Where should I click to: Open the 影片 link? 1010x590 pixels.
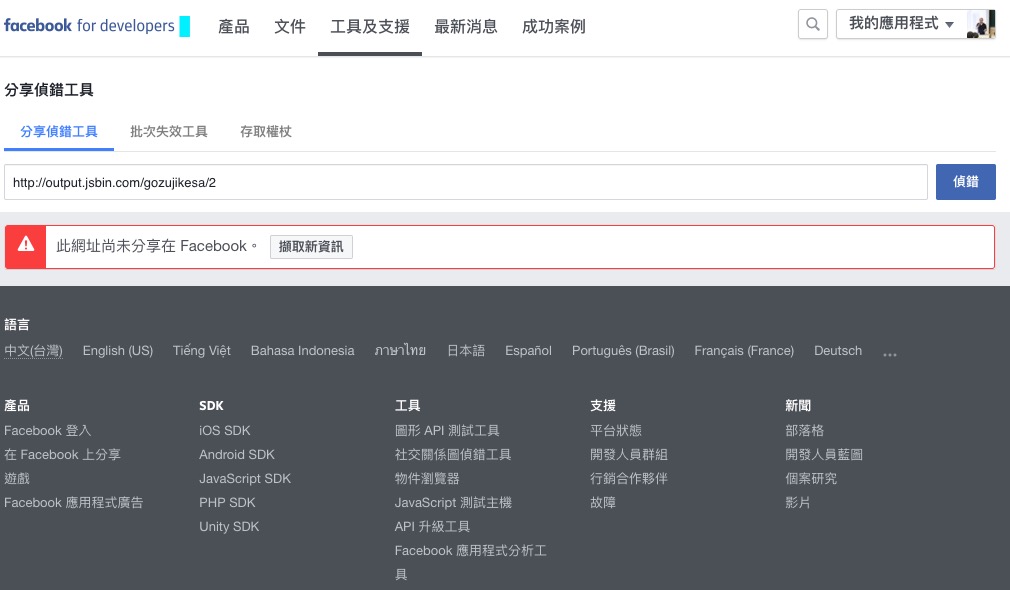tap(797, 502)
